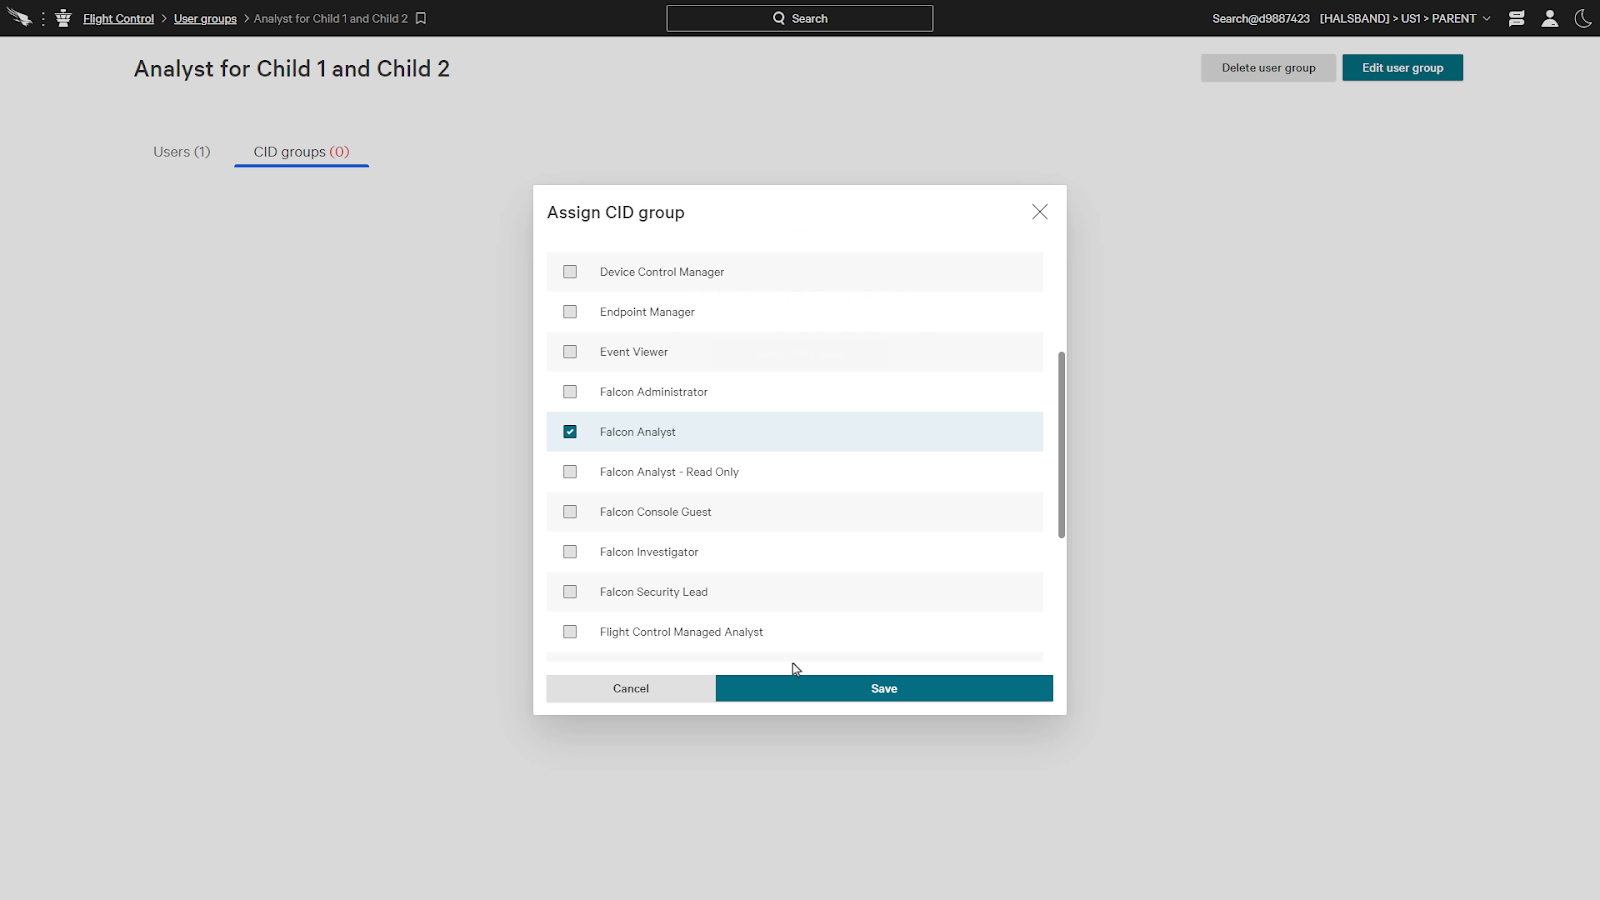Open the vertical dots menu beside logo
The height and width of the screenshot is (900, 1600).
click(43, 18)
